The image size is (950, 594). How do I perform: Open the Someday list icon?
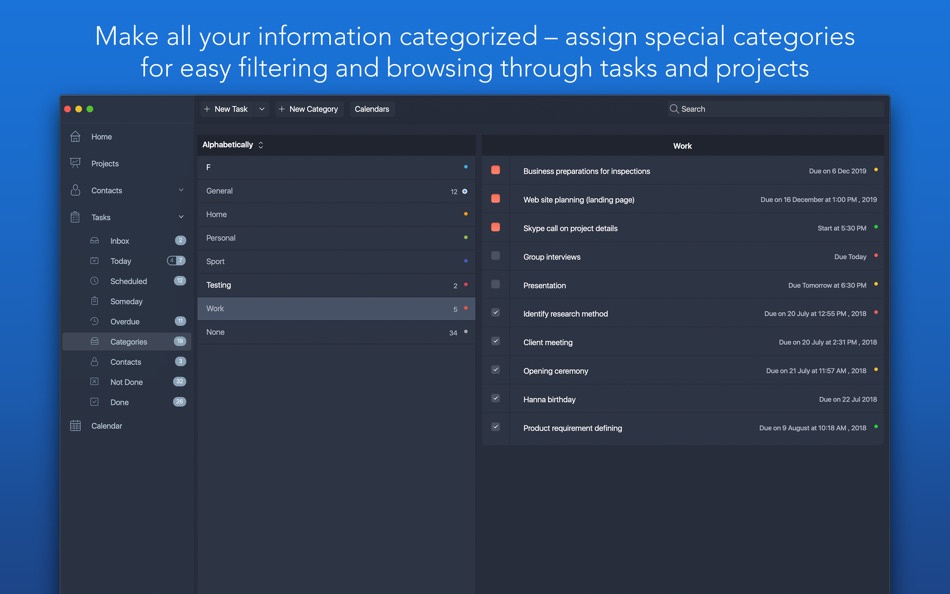click(x=95, y=301)
